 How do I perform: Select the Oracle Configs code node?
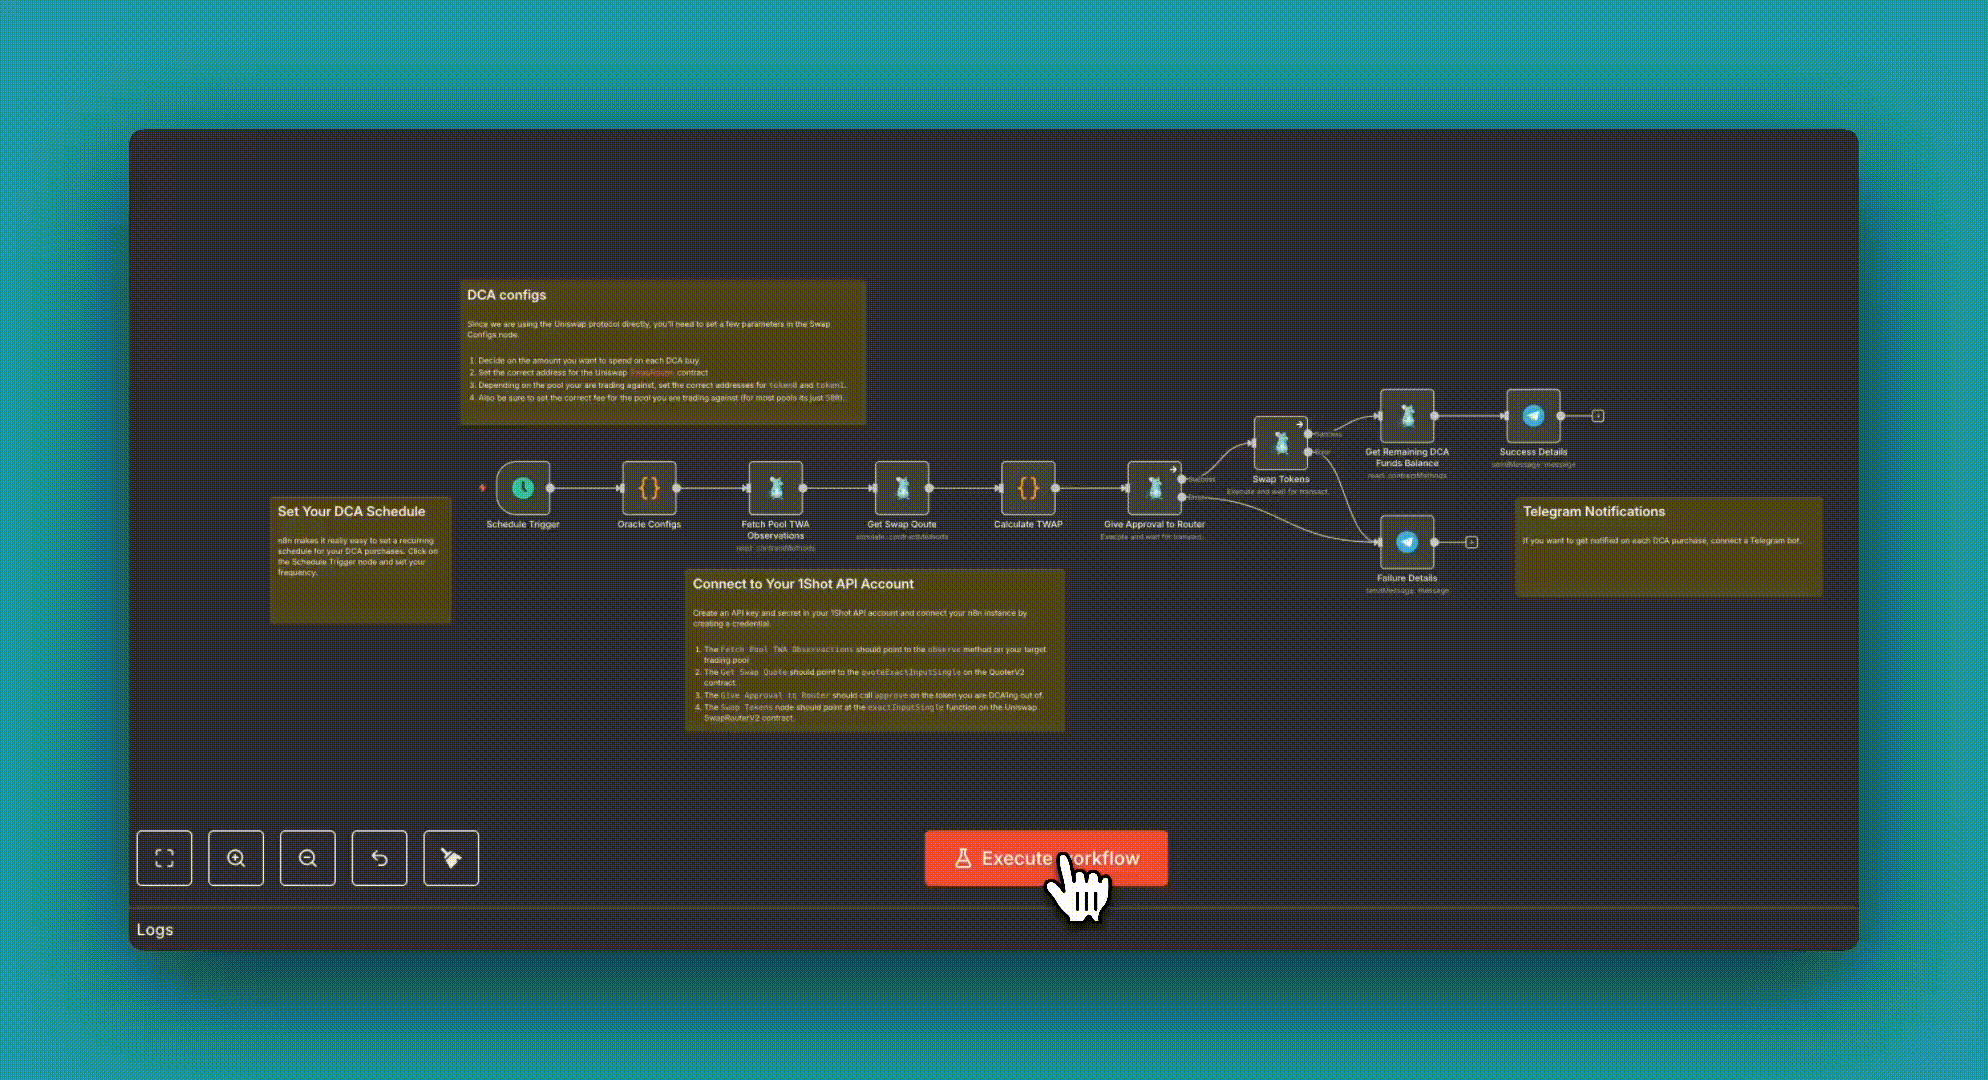pyautogui.click(x=649, y=488)
